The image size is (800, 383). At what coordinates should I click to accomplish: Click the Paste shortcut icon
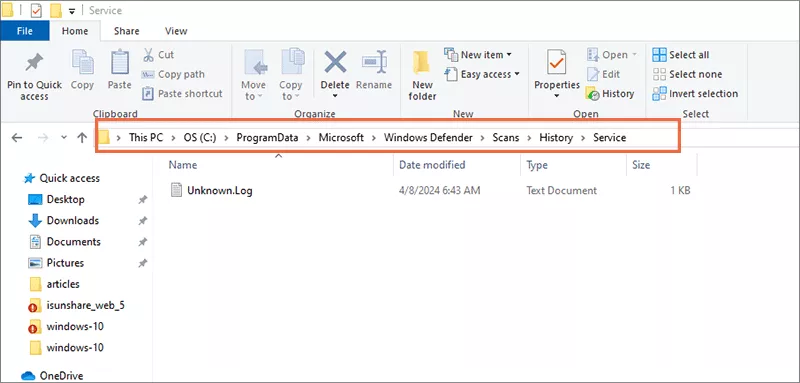tap(148, 94)
